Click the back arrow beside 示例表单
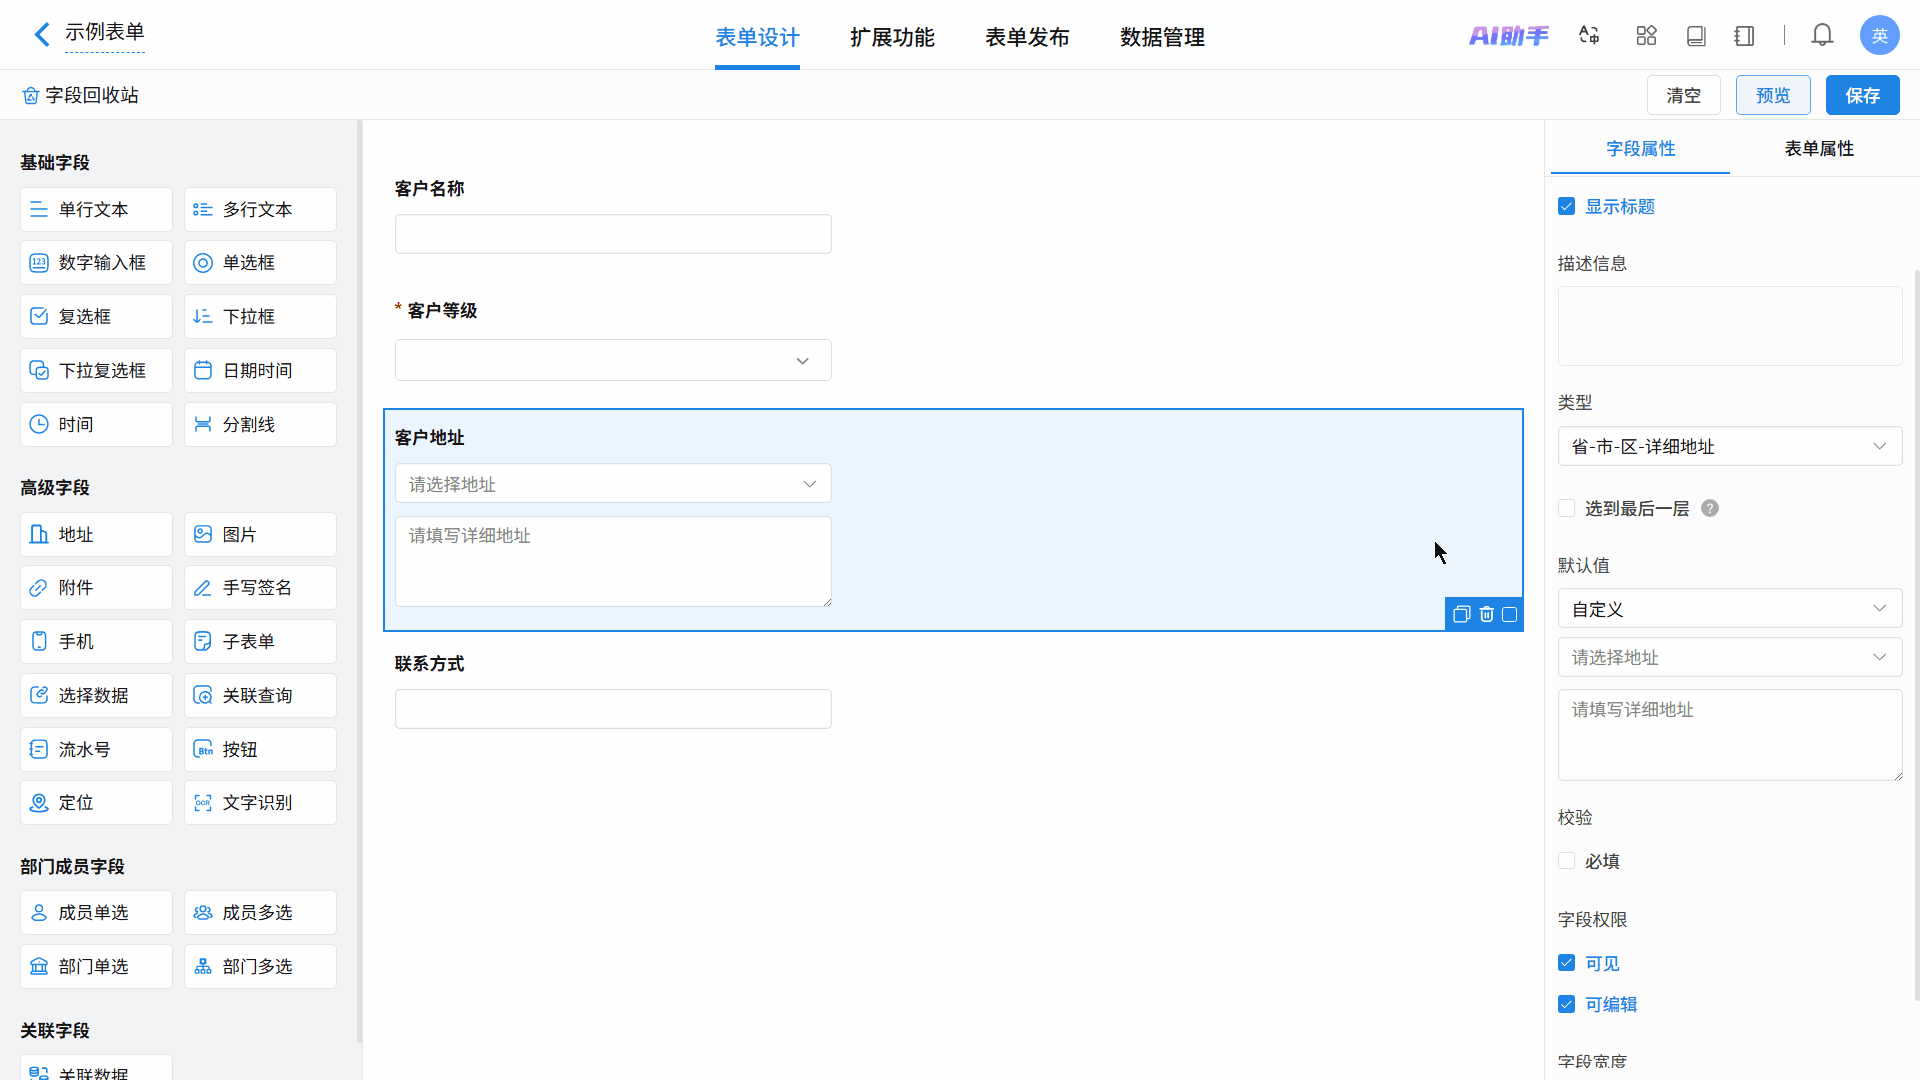 tap(42, 35)
